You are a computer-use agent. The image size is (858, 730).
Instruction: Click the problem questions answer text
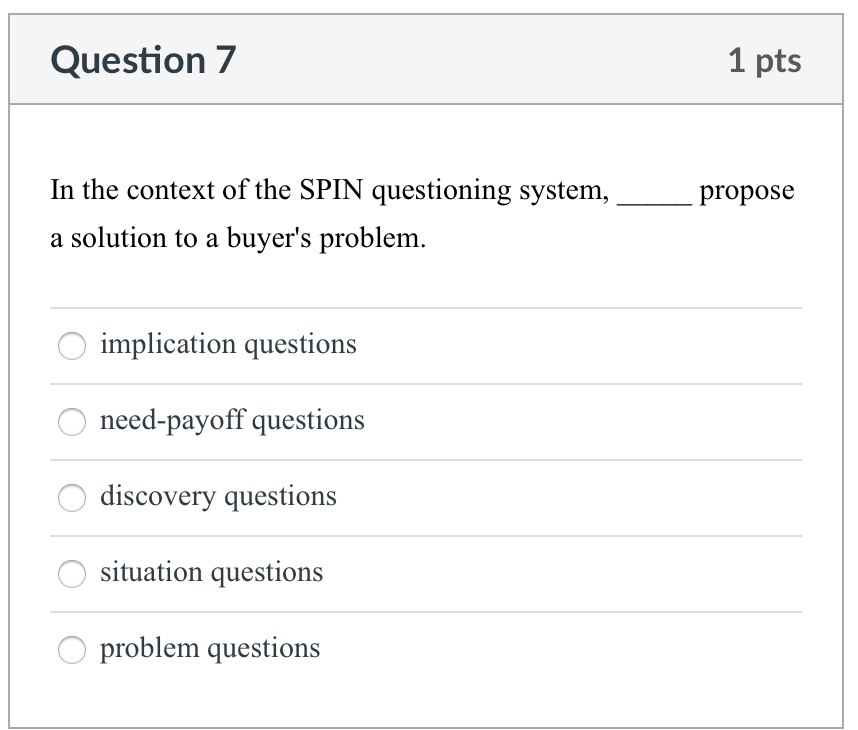click(210, 648)
